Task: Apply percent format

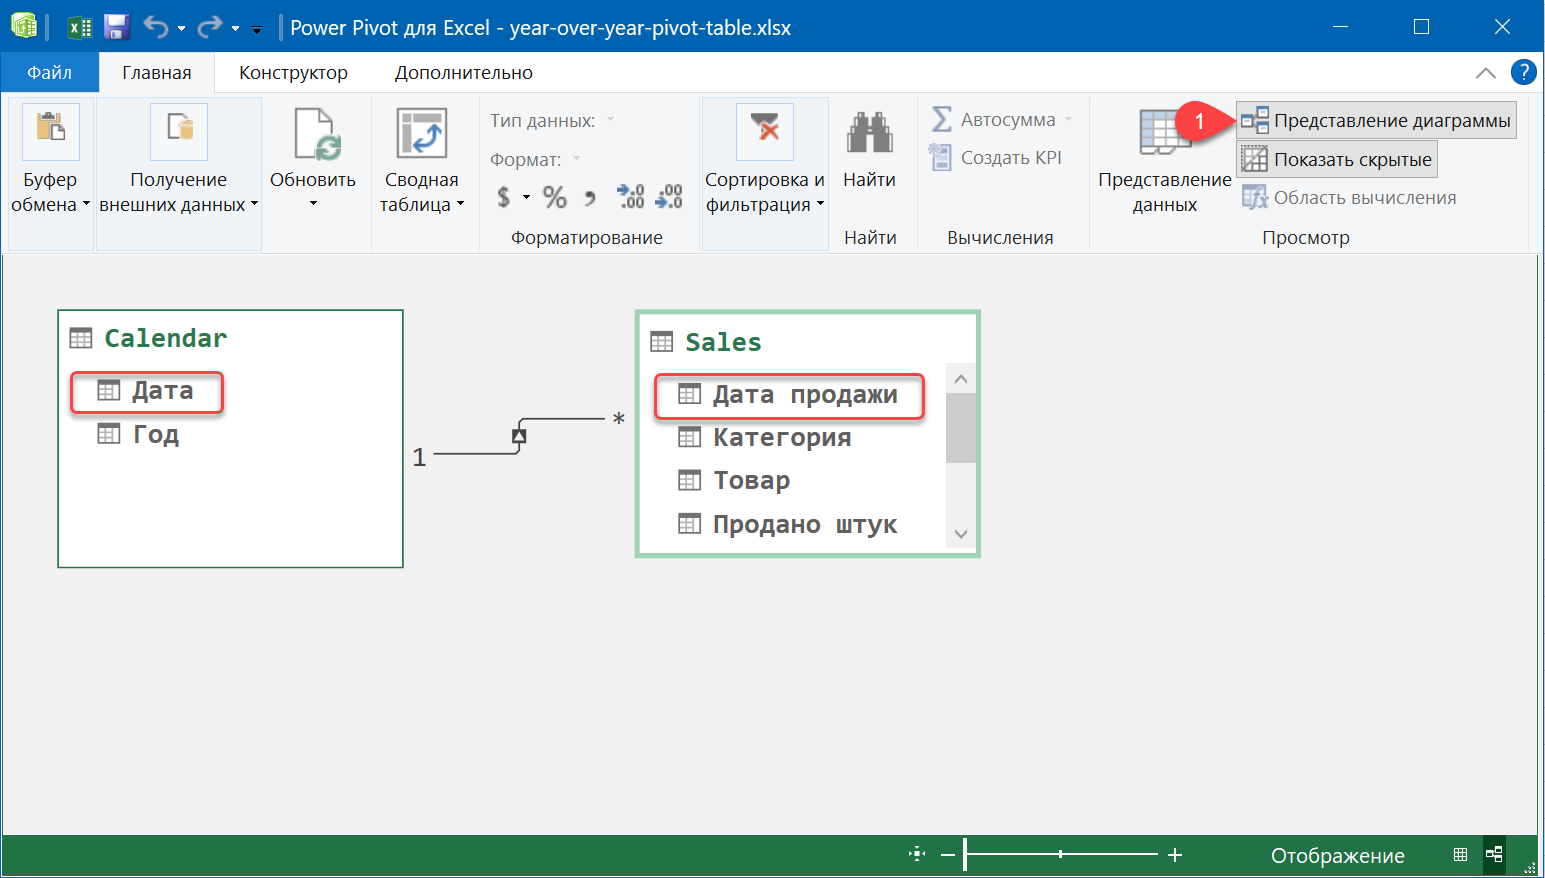Action: coord(555,197)
